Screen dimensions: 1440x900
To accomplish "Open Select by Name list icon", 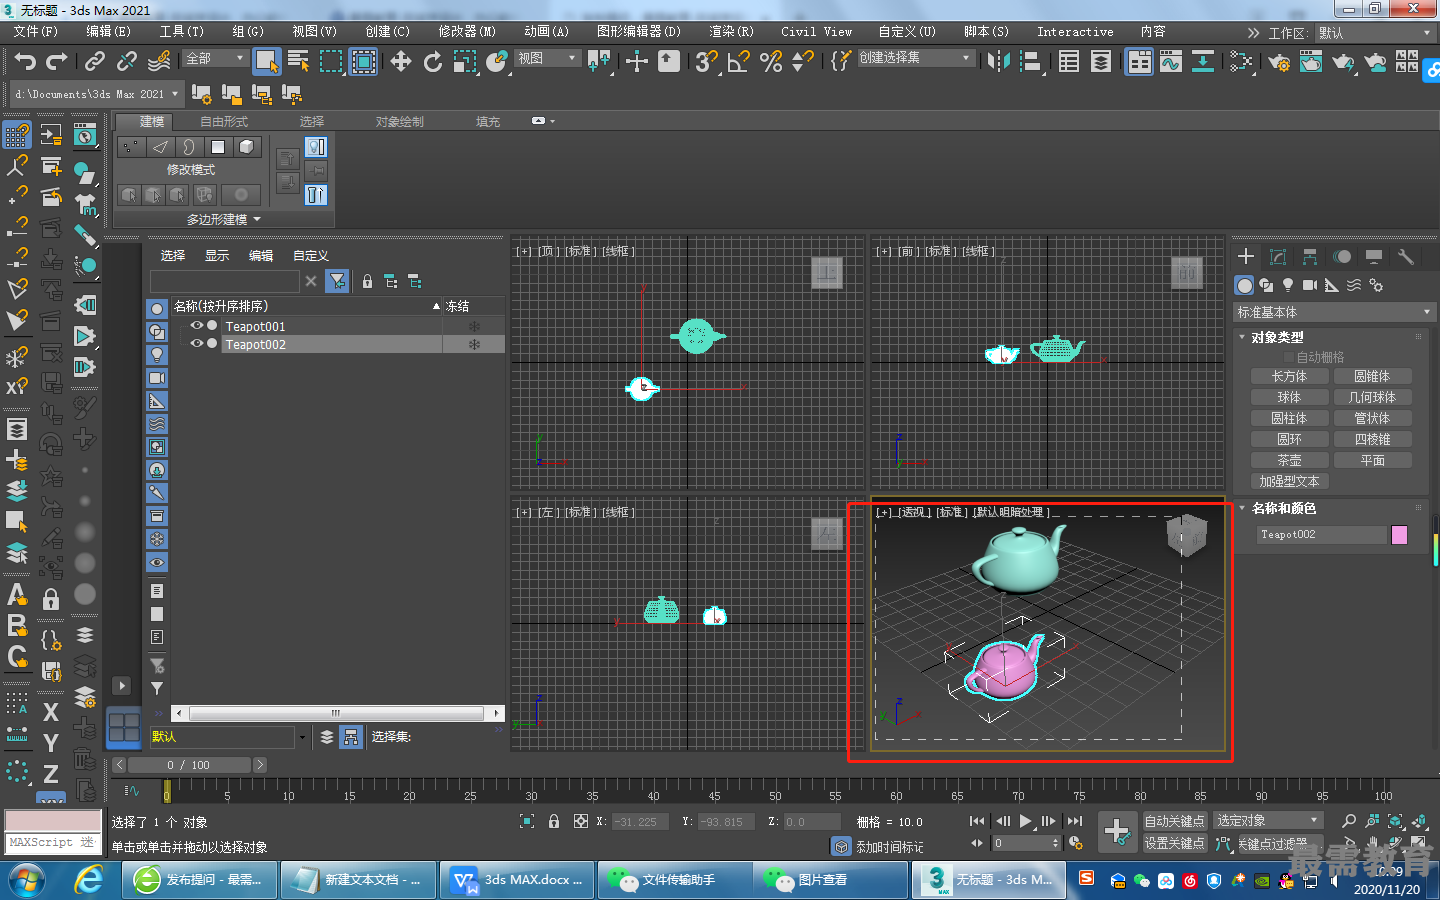I will tap(298, 61).
